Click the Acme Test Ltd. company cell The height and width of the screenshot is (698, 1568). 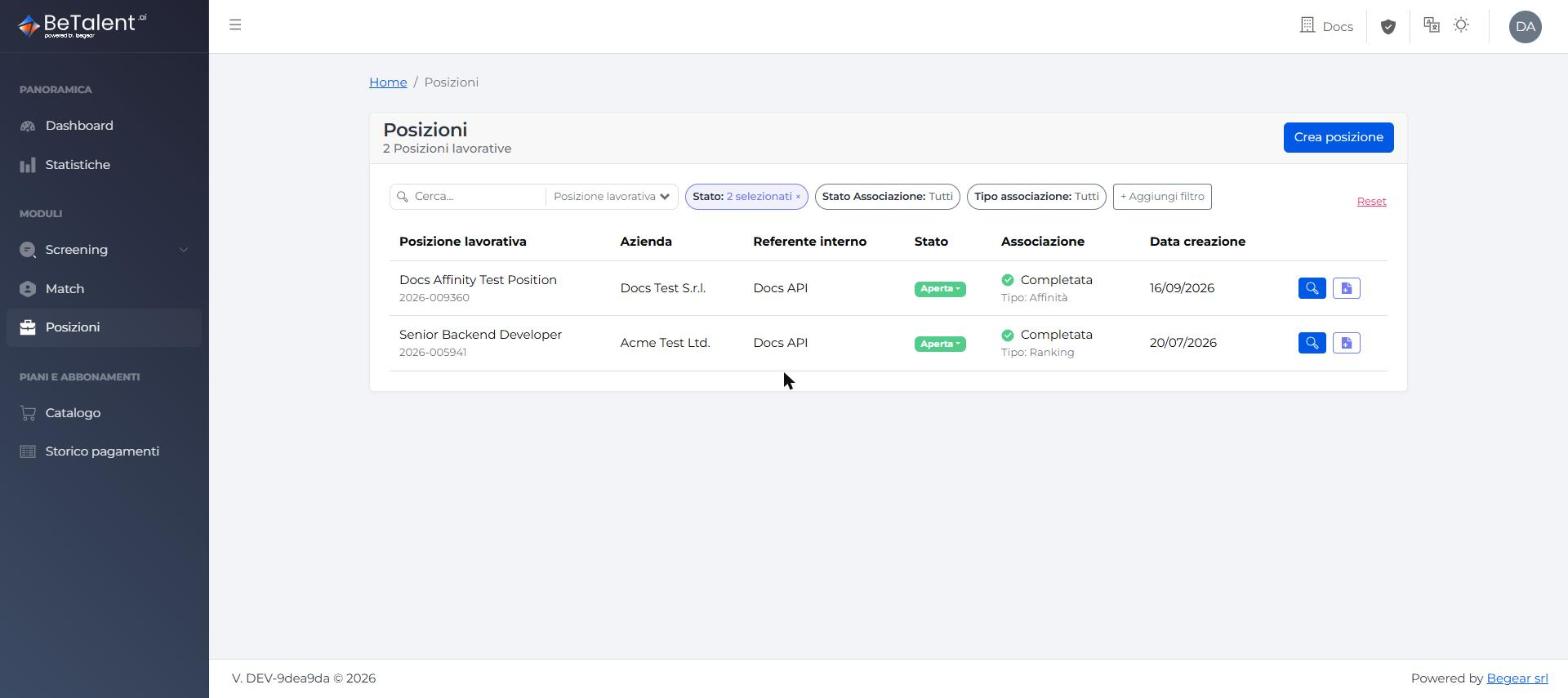coord(665,343)
